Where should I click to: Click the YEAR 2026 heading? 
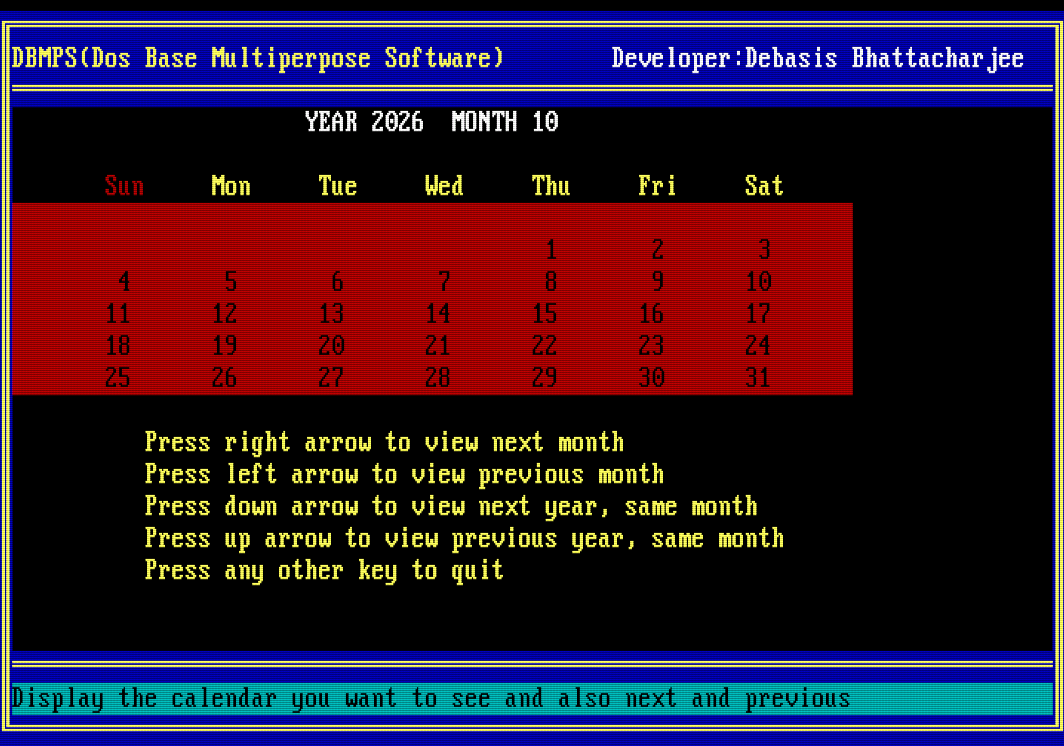coord(364,122)
